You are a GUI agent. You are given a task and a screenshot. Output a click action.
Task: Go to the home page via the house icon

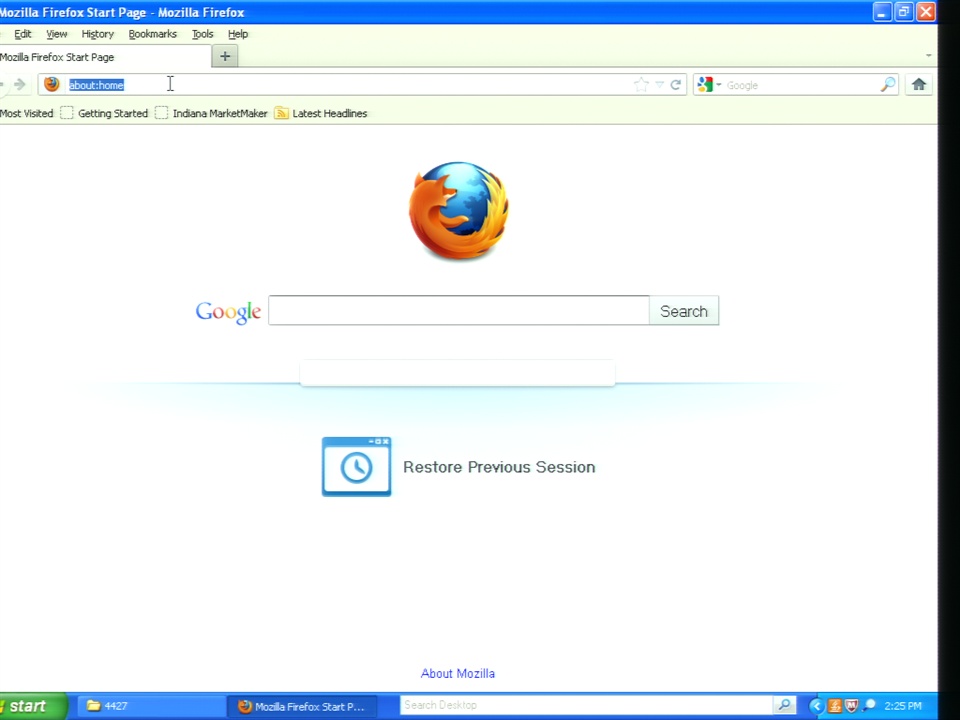click(x=918, y=84)
